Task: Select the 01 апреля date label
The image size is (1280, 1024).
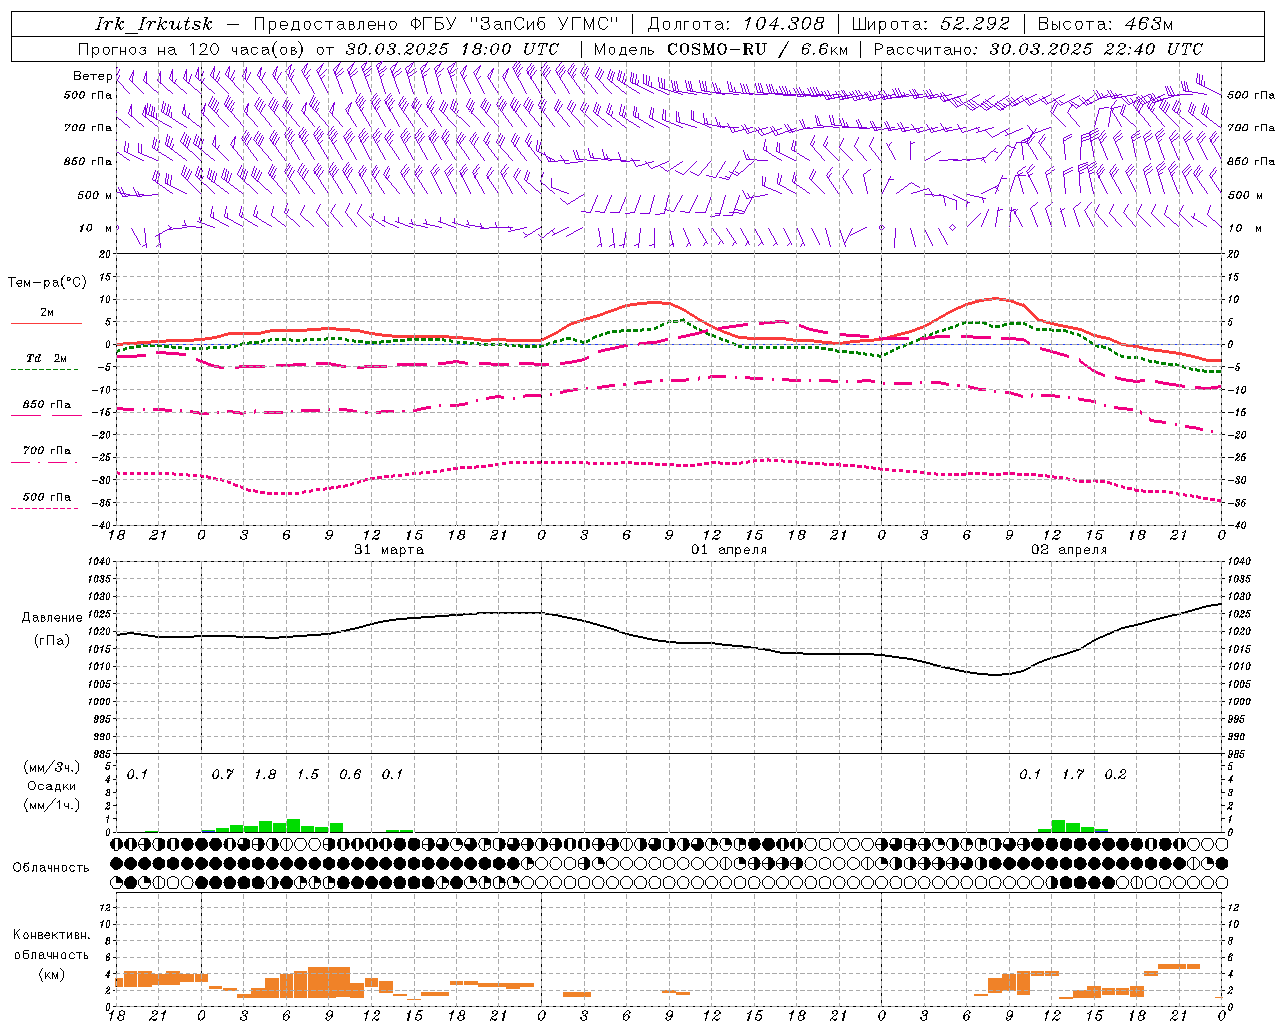Action: [x=729, y=550]
